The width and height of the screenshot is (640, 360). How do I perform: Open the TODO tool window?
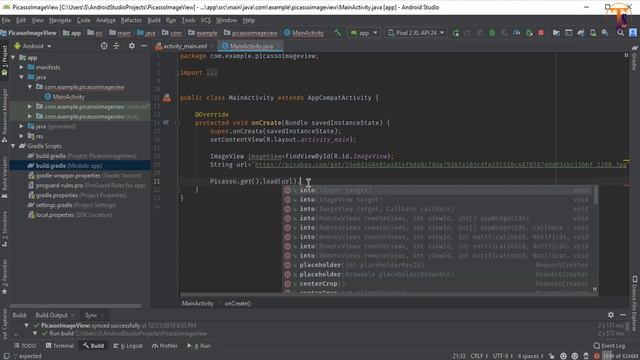(x=25, y=346)
